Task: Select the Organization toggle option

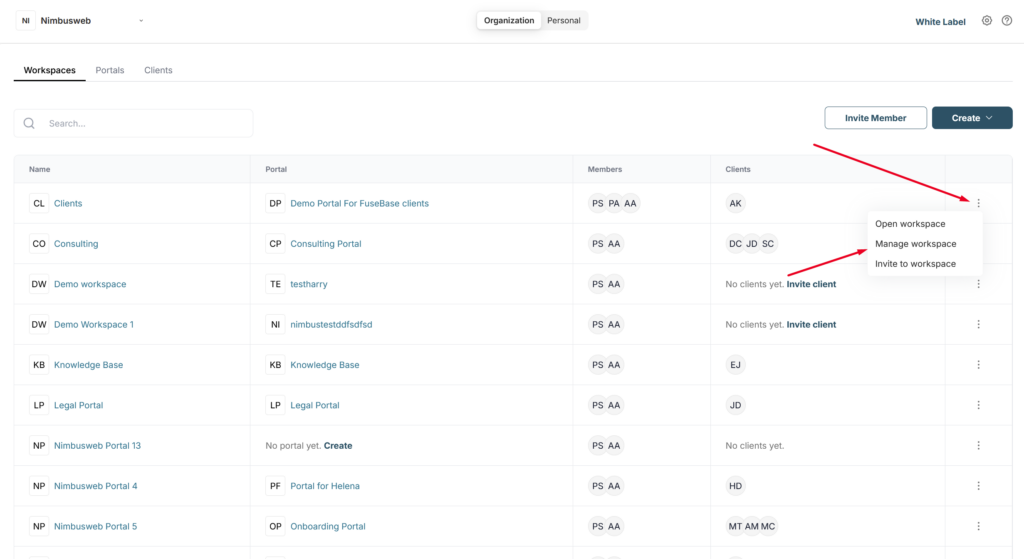Action: tap(509, 20)
